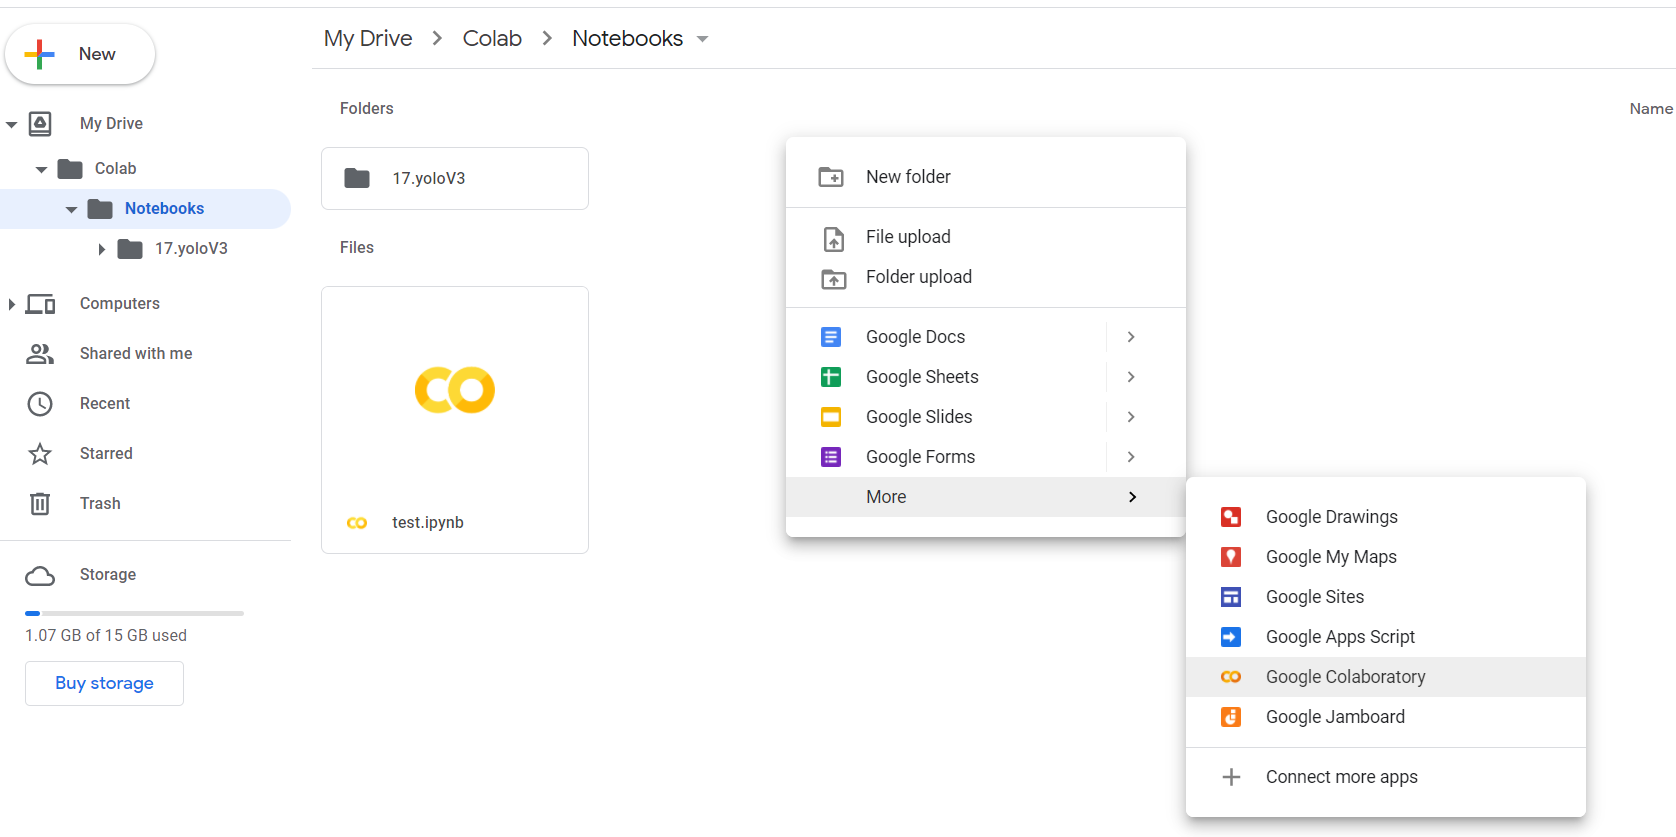This screenshot has height=837, width=1676.
Task: Click the Buy storage button
Action: click(104, 683)
